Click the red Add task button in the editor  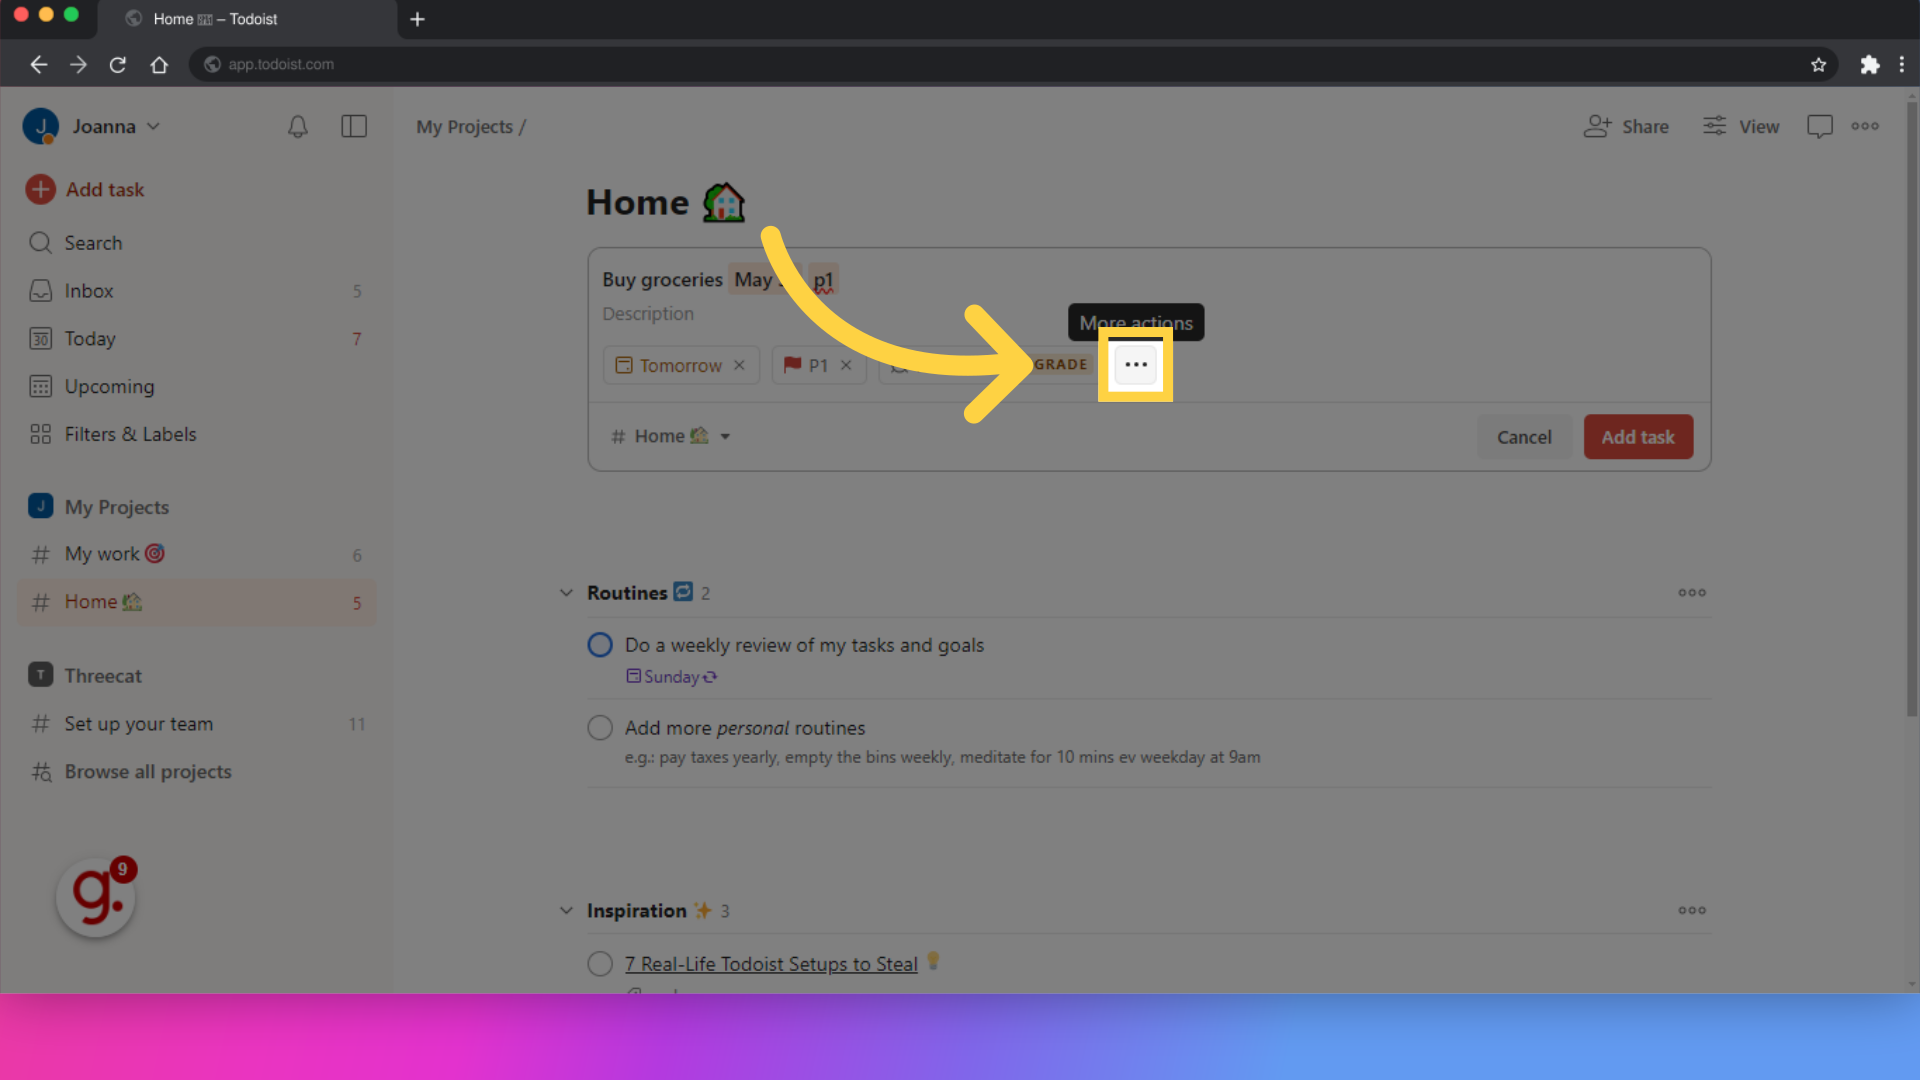1638,437
